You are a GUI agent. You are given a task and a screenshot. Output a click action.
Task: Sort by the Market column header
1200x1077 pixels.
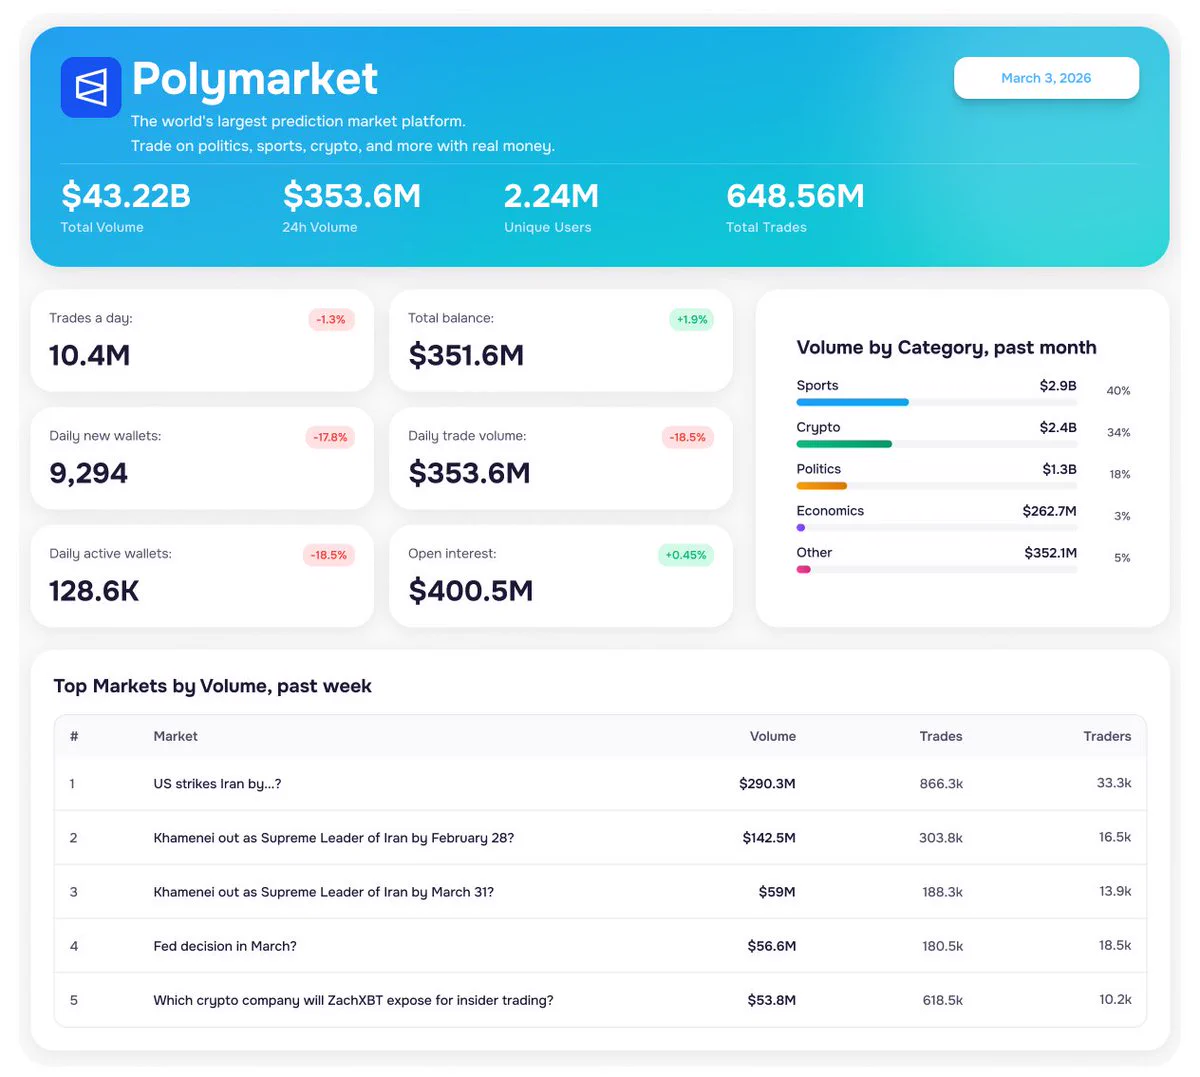pos(175,737)
